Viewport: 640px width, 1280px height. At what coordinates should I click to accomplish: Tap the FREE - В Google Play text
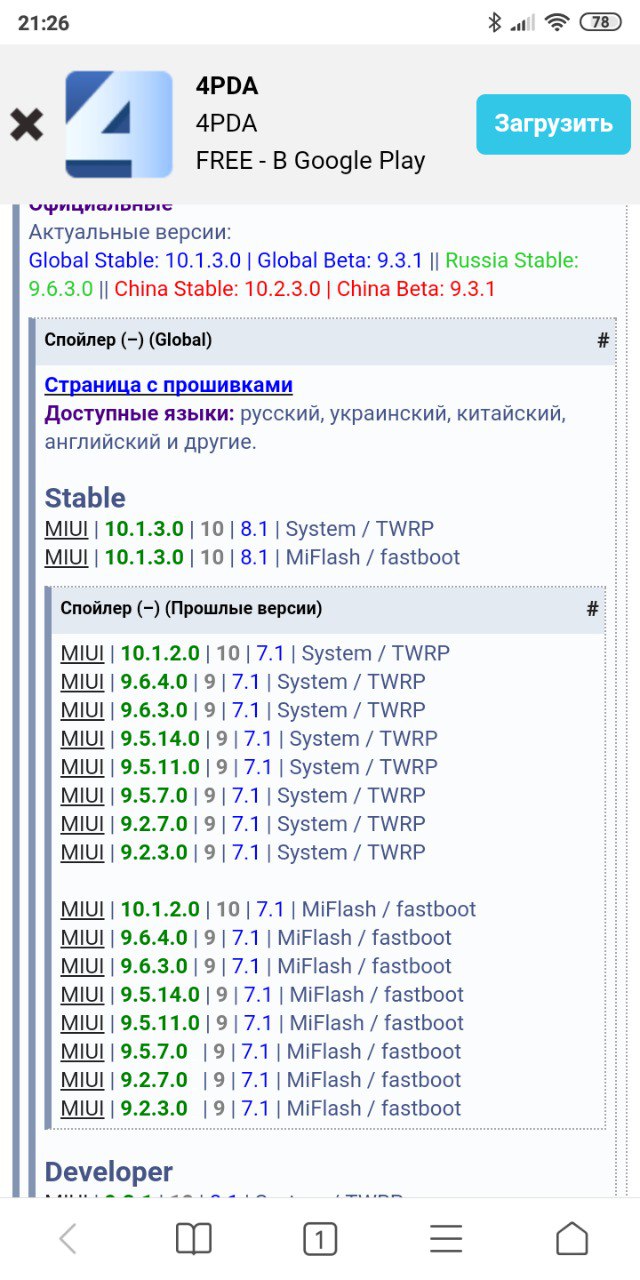(x=311, y=161)
